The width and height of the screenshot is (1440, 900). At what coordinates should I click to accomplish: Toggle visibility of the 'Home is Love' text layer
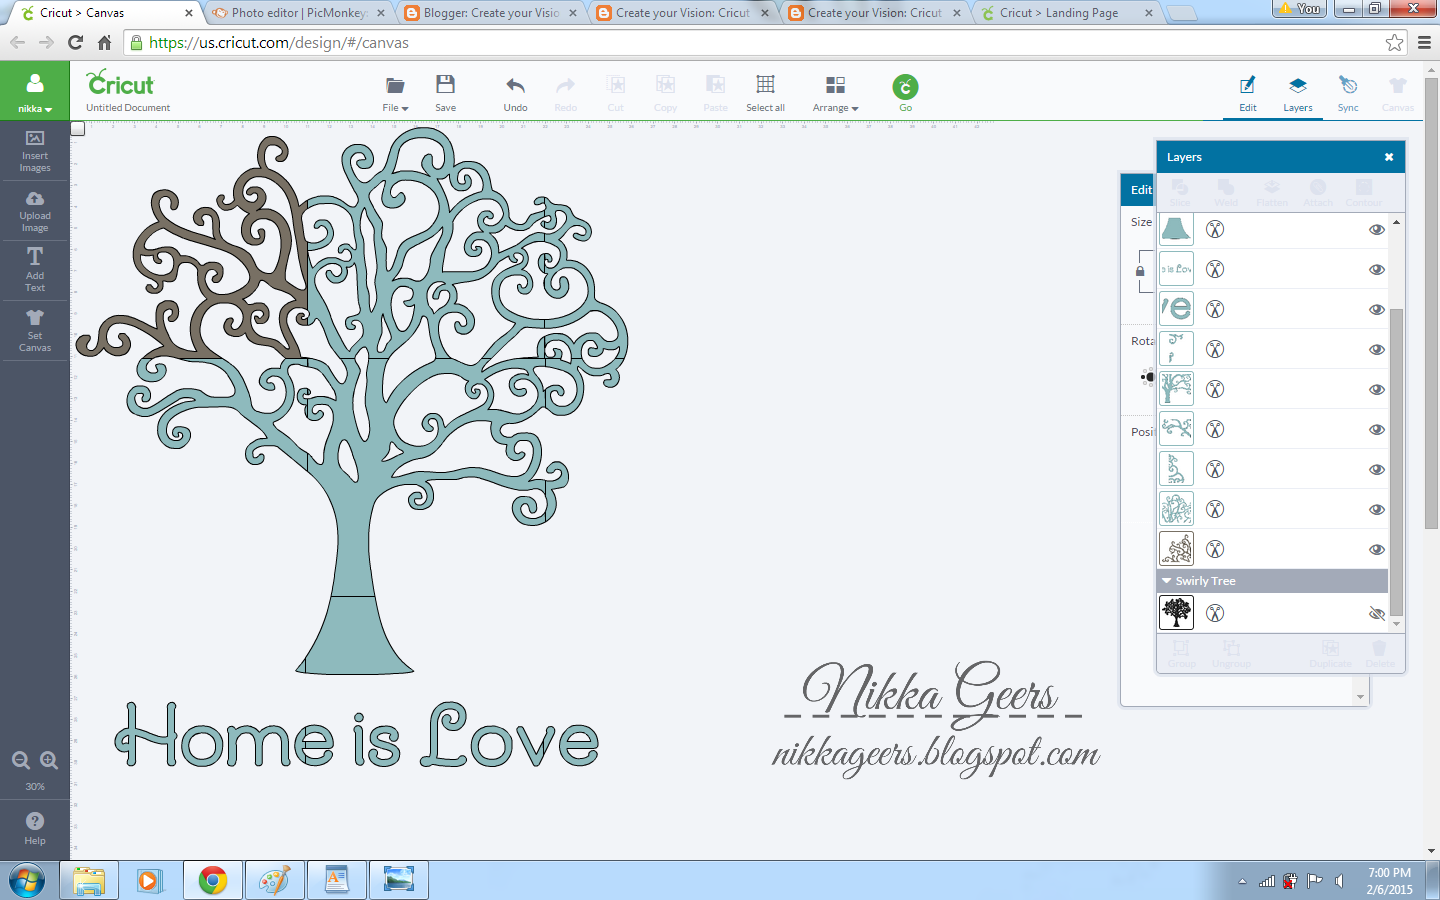(x=1377, y=268)
